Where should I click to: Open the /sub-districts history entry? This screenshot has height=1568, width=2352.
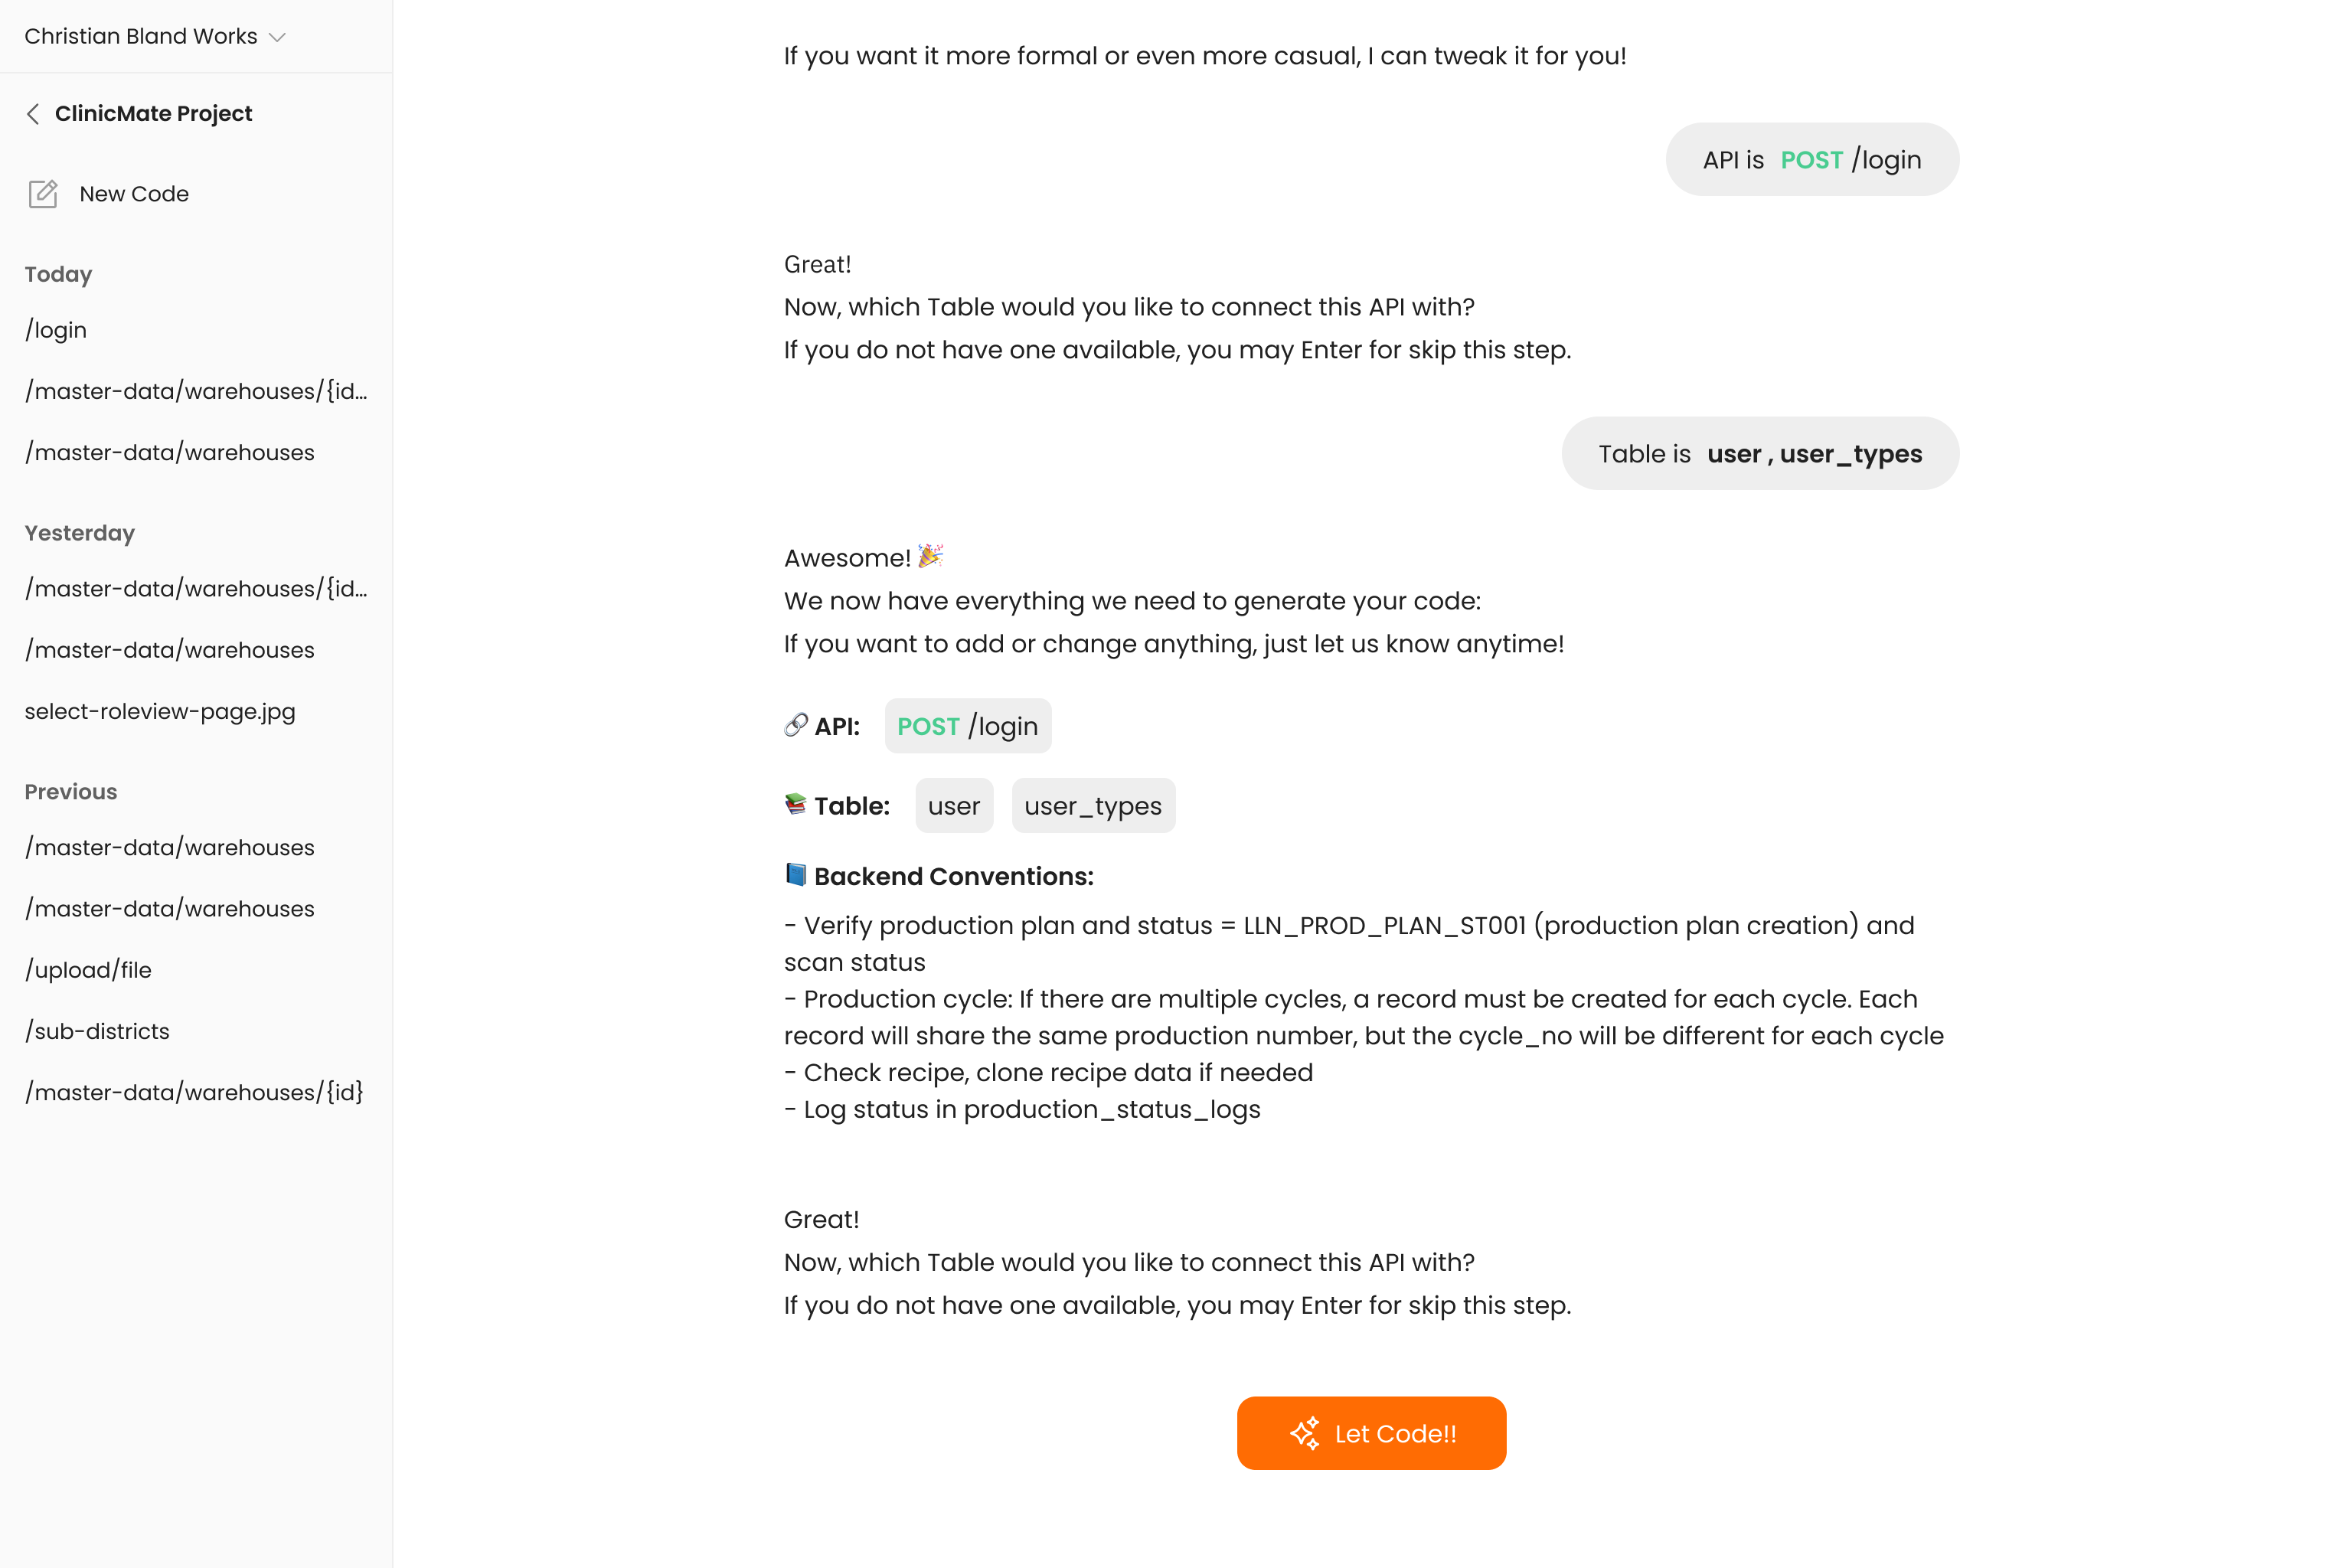click(x=97, y=1031)
